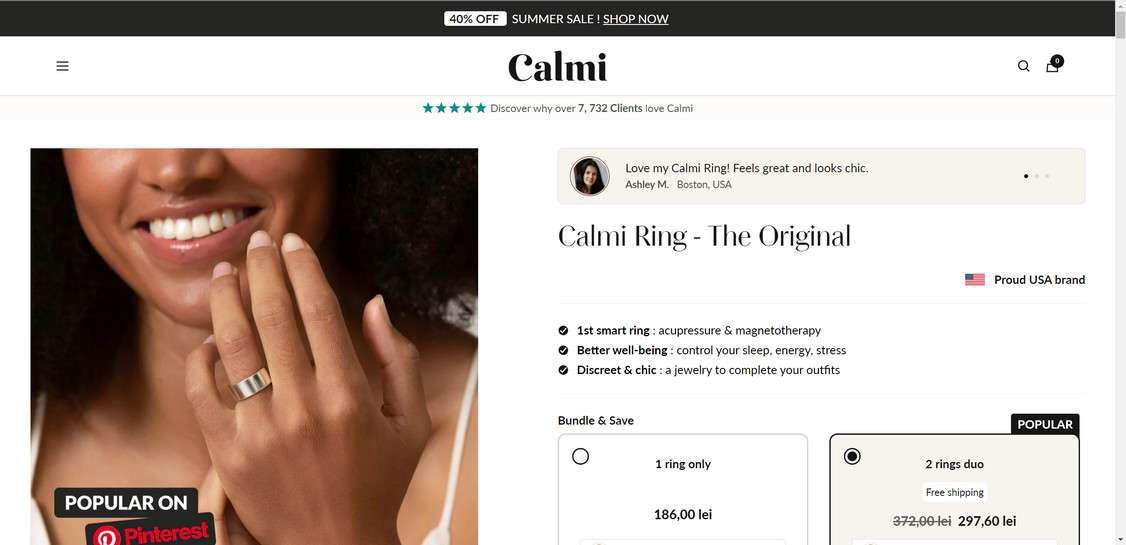The image size is (1126, 545).
Task: Select the "2 rings duo" radio button
Action: (x=852, y=456)
